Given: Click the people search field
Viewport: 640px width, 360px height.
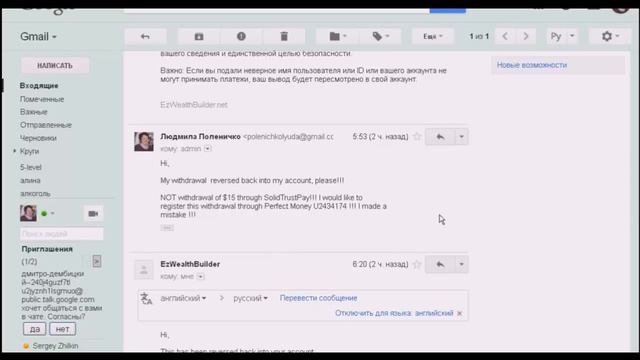Looking at the screenshot, I should point(62,234).
